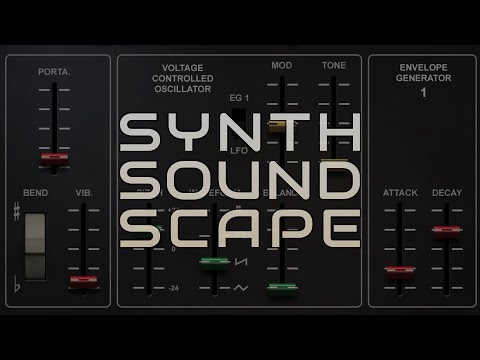
Task: Click the VIB. label
Action: (84, 193)
